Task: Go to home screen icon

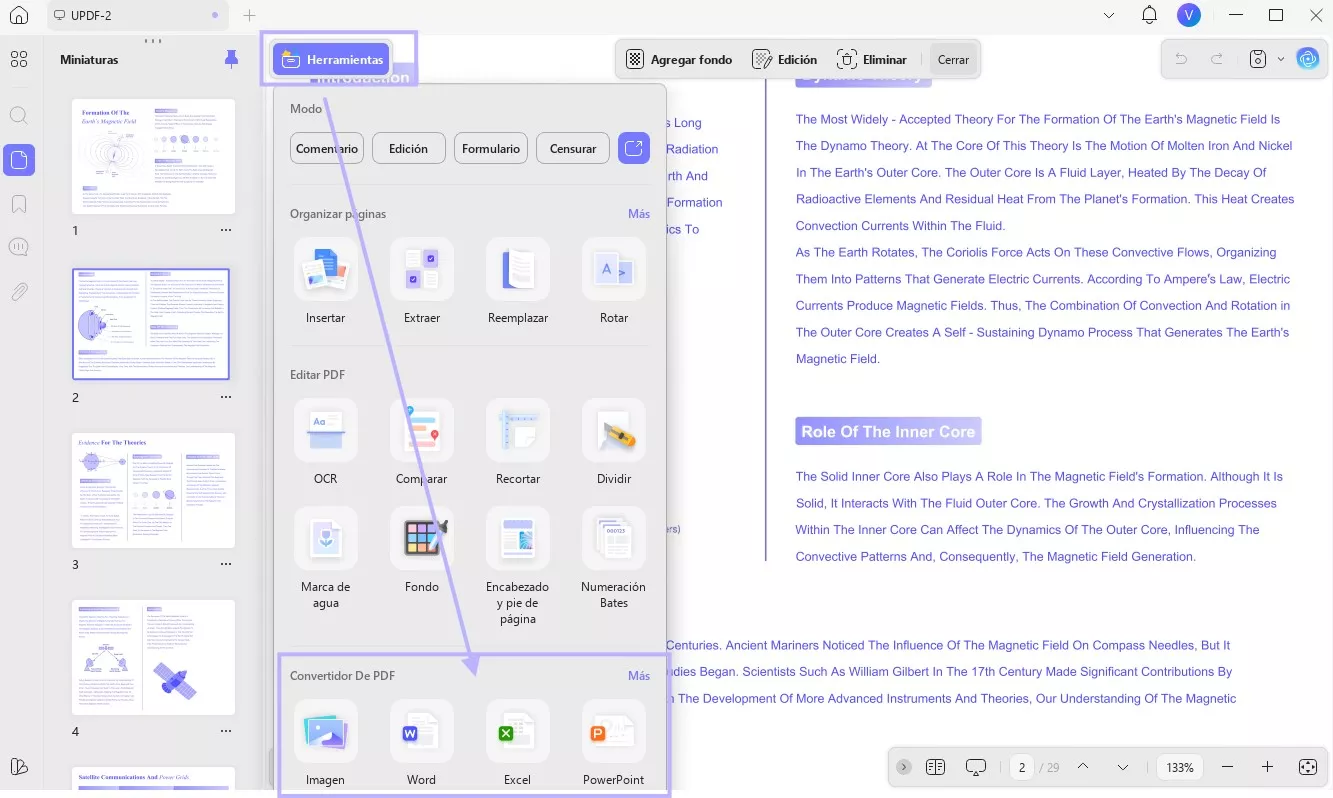Action: pyautogui.click(x=19, y=15)
